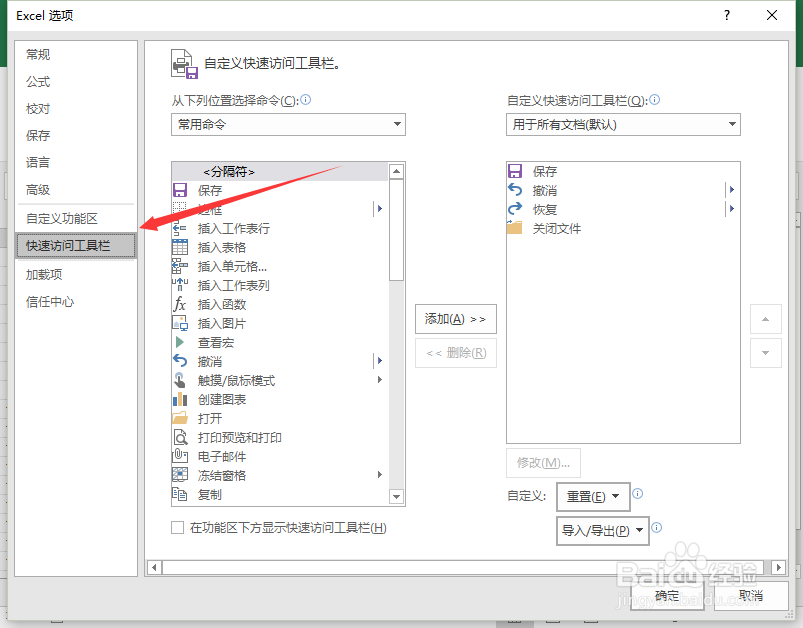Click the 取消 button
The height and width of the screenshot is (628, 803).
coord(751,596)
